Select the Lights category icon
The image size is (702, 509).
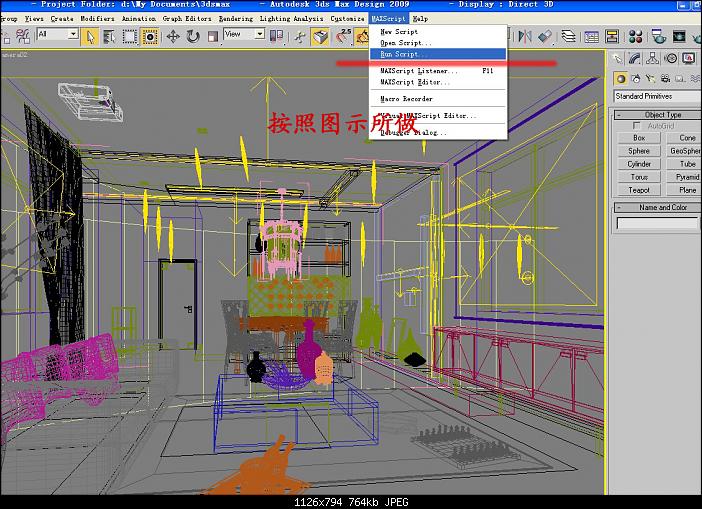[x=650, y=79]
